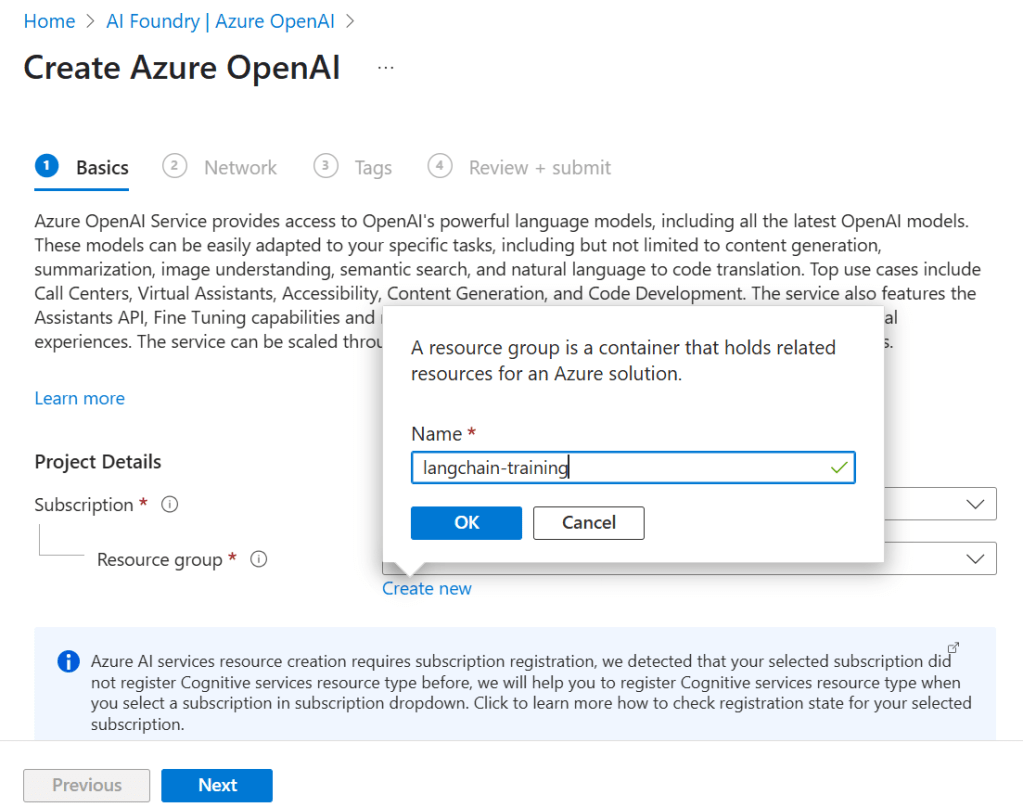Click the Resource group info icon
1023x807 pixels.
coord(259,560)
